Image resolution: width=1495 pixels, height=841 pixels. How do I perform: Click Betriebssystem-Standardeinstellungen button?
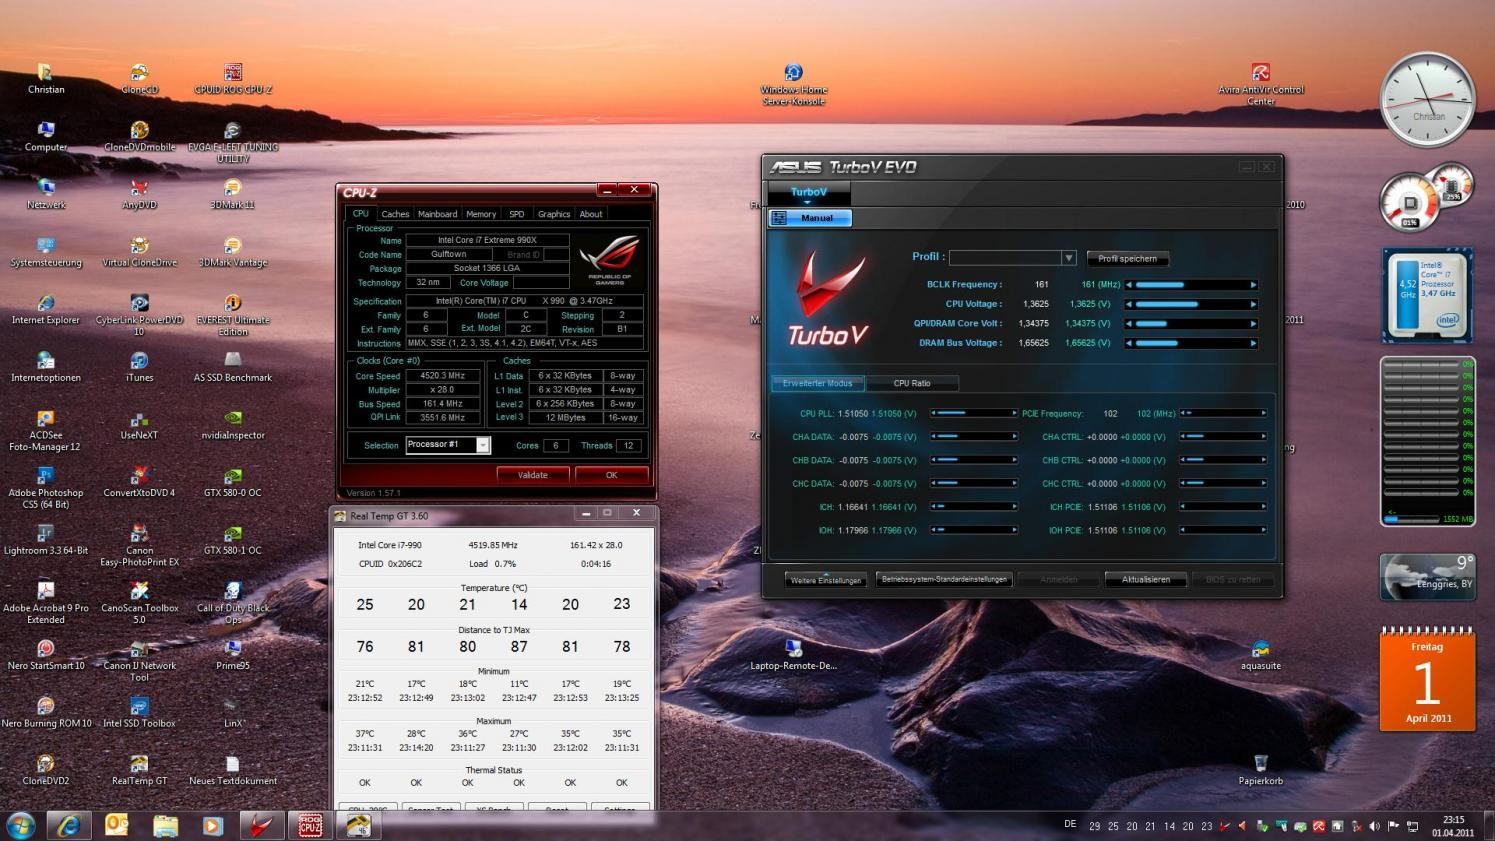(x=944, y=579)
